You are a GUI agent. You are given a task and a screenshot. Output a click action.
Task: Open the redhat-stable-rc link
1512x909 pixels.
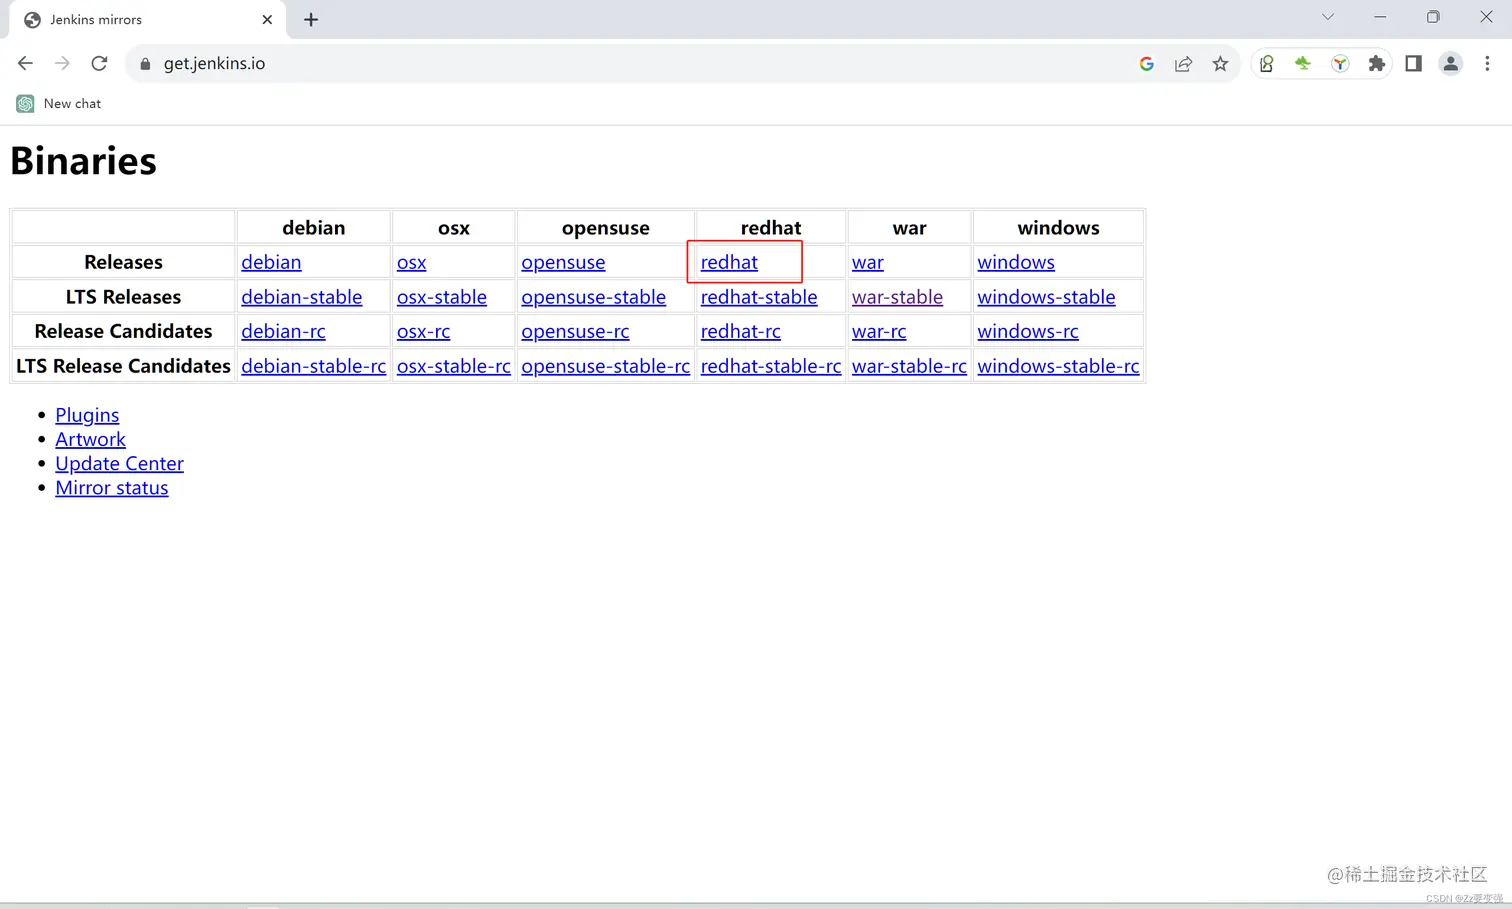[x=771, y=366]
